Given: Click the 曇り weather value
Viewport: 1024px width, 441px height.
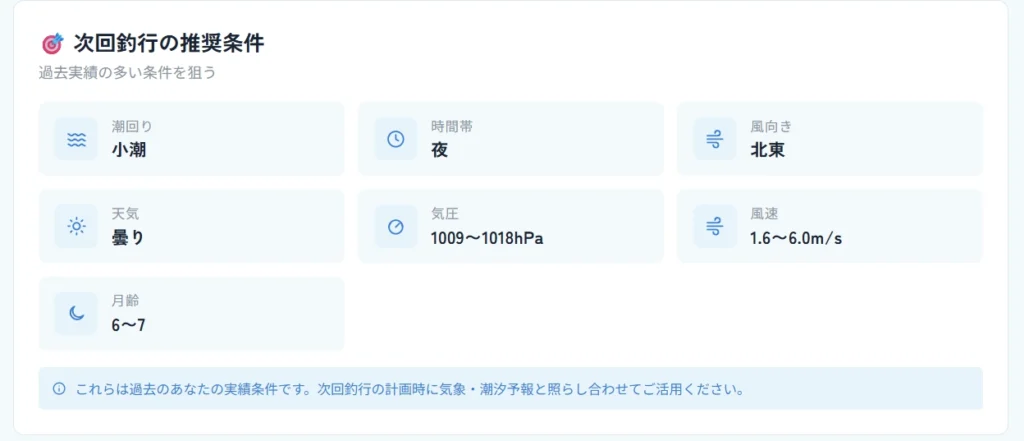Looking at the screenshot, I should coord(128,237).
